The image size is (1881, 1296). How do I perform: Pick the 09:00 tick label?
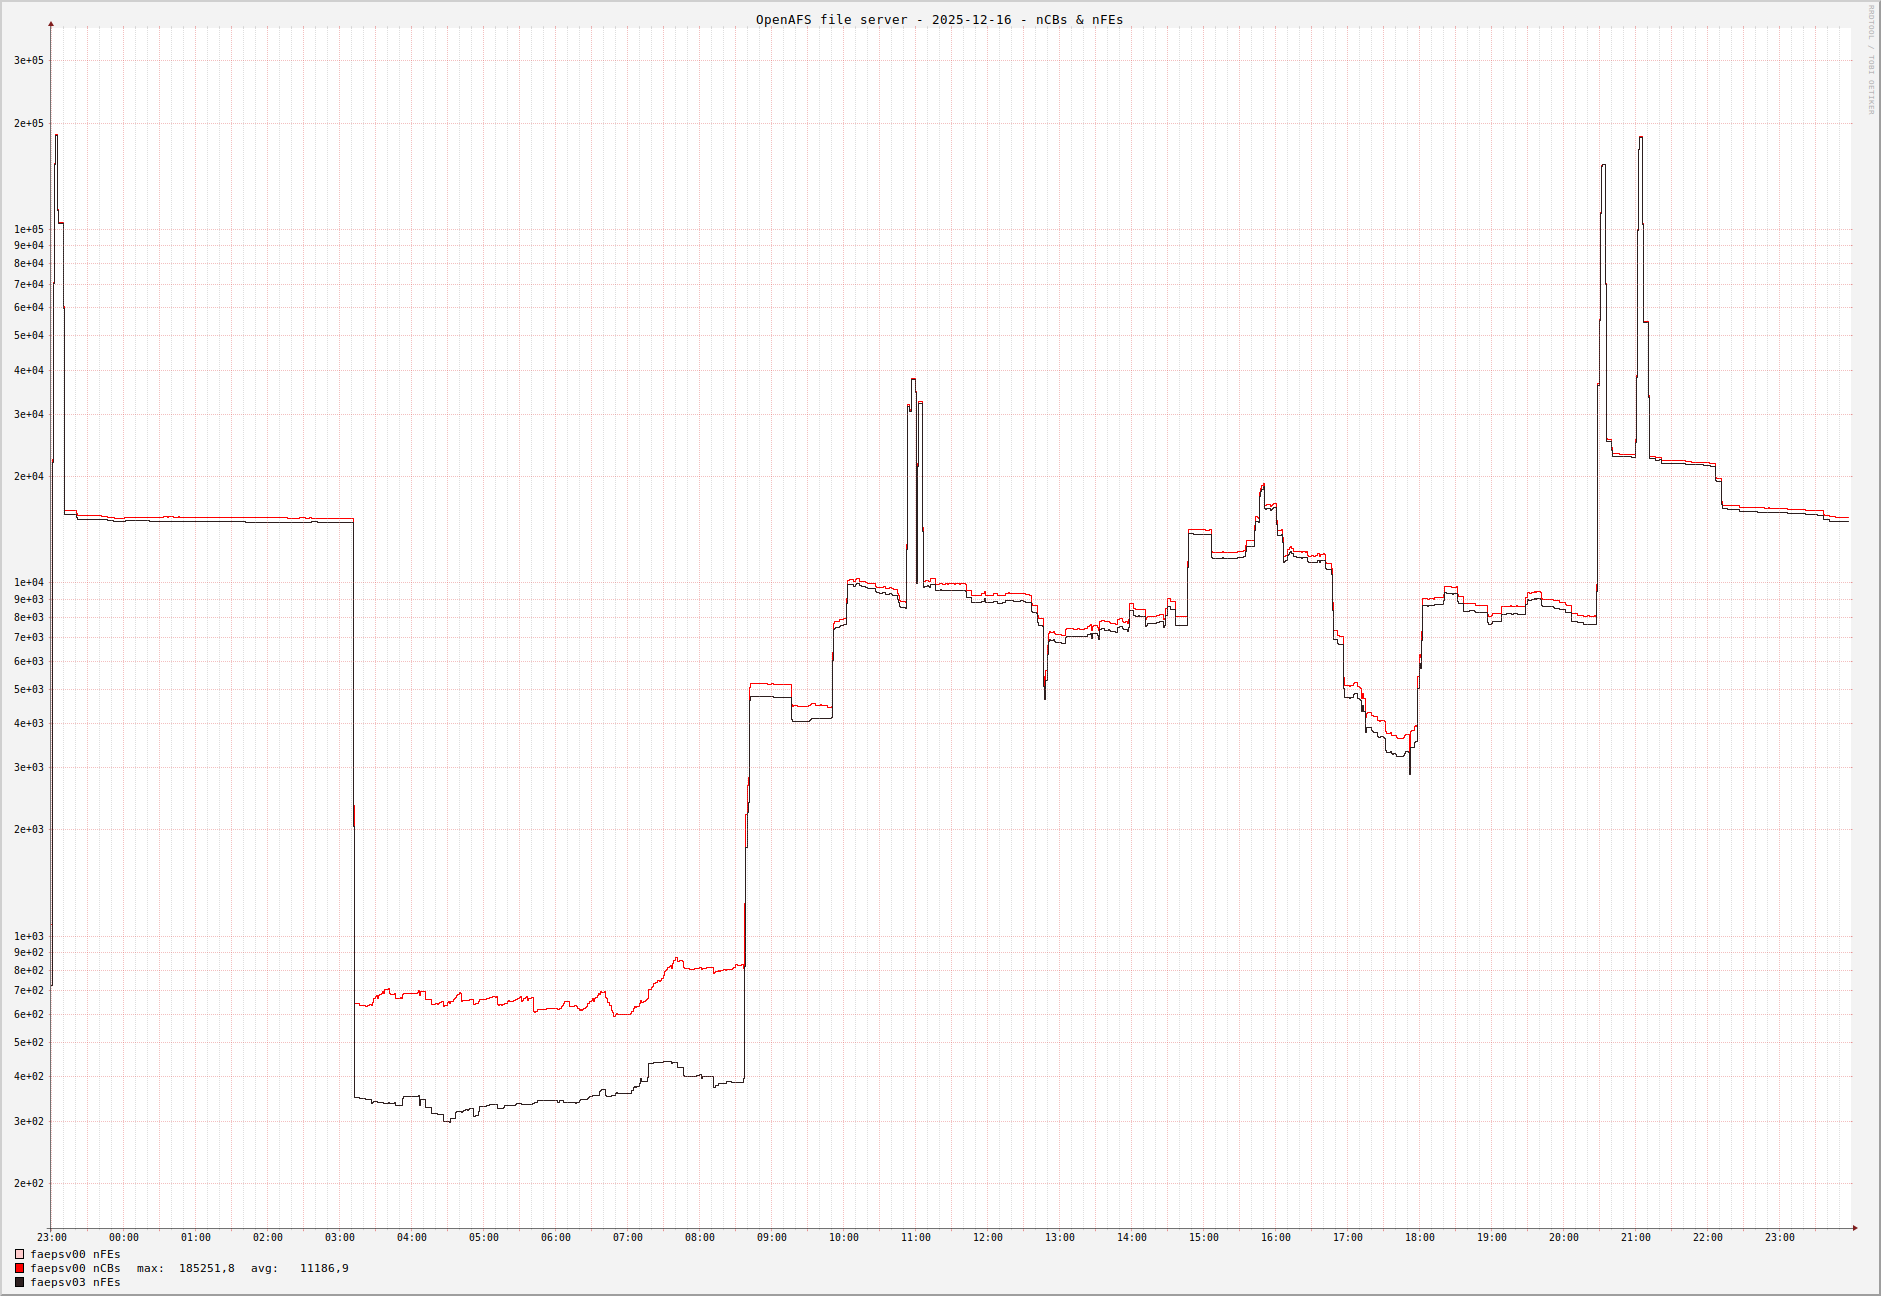[772, 1238]
